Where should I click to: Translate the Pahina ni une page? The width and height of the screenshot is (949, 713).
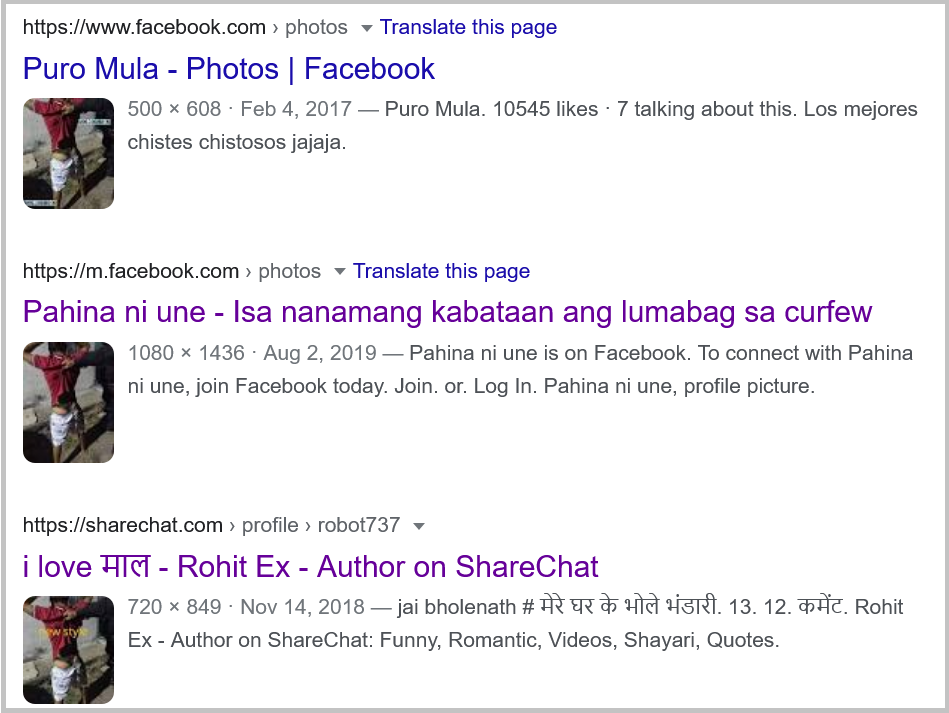(x=441, y=271)
